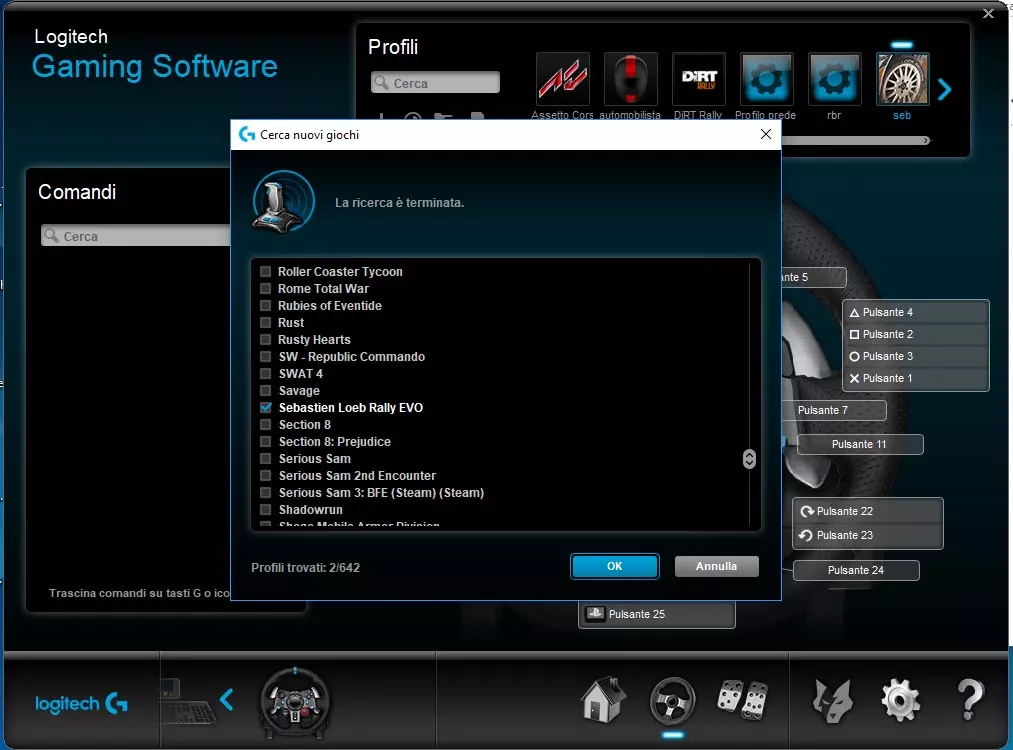Check the Rubies of Eventide box
The image size is (1013, 750).
(266, 305)
